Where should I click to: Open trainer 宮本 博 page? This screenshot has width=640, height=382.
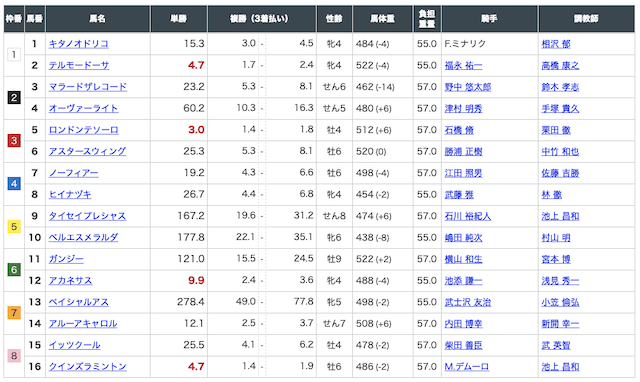click(x=556, y=259)
